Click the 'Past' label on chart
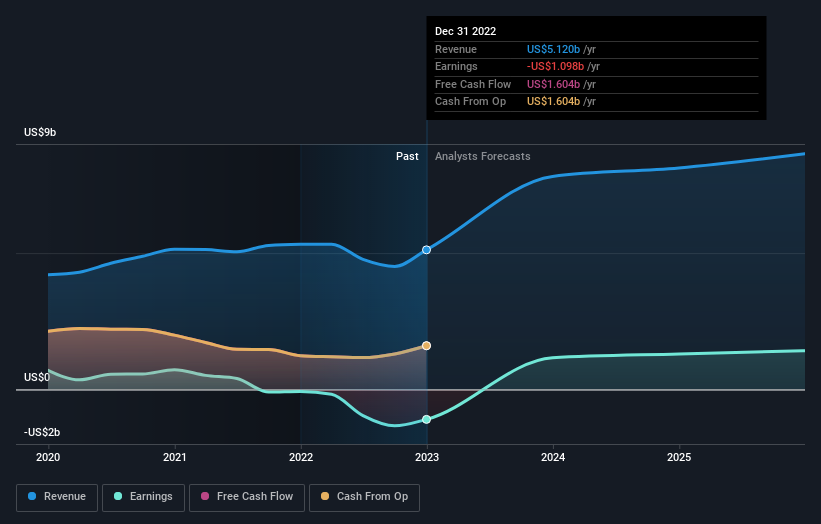 coord(407,157)
